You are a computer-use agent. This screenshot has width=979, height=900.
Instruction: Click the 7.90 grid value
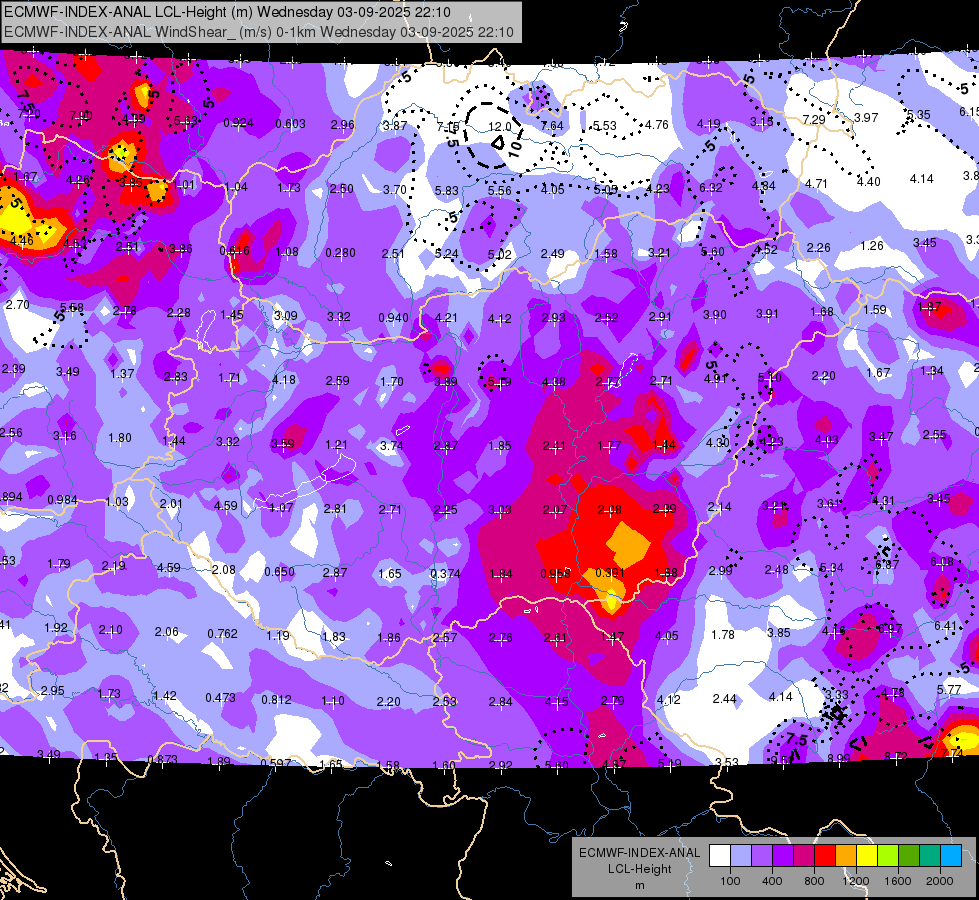pyautogui.click(x=81, y=116)
